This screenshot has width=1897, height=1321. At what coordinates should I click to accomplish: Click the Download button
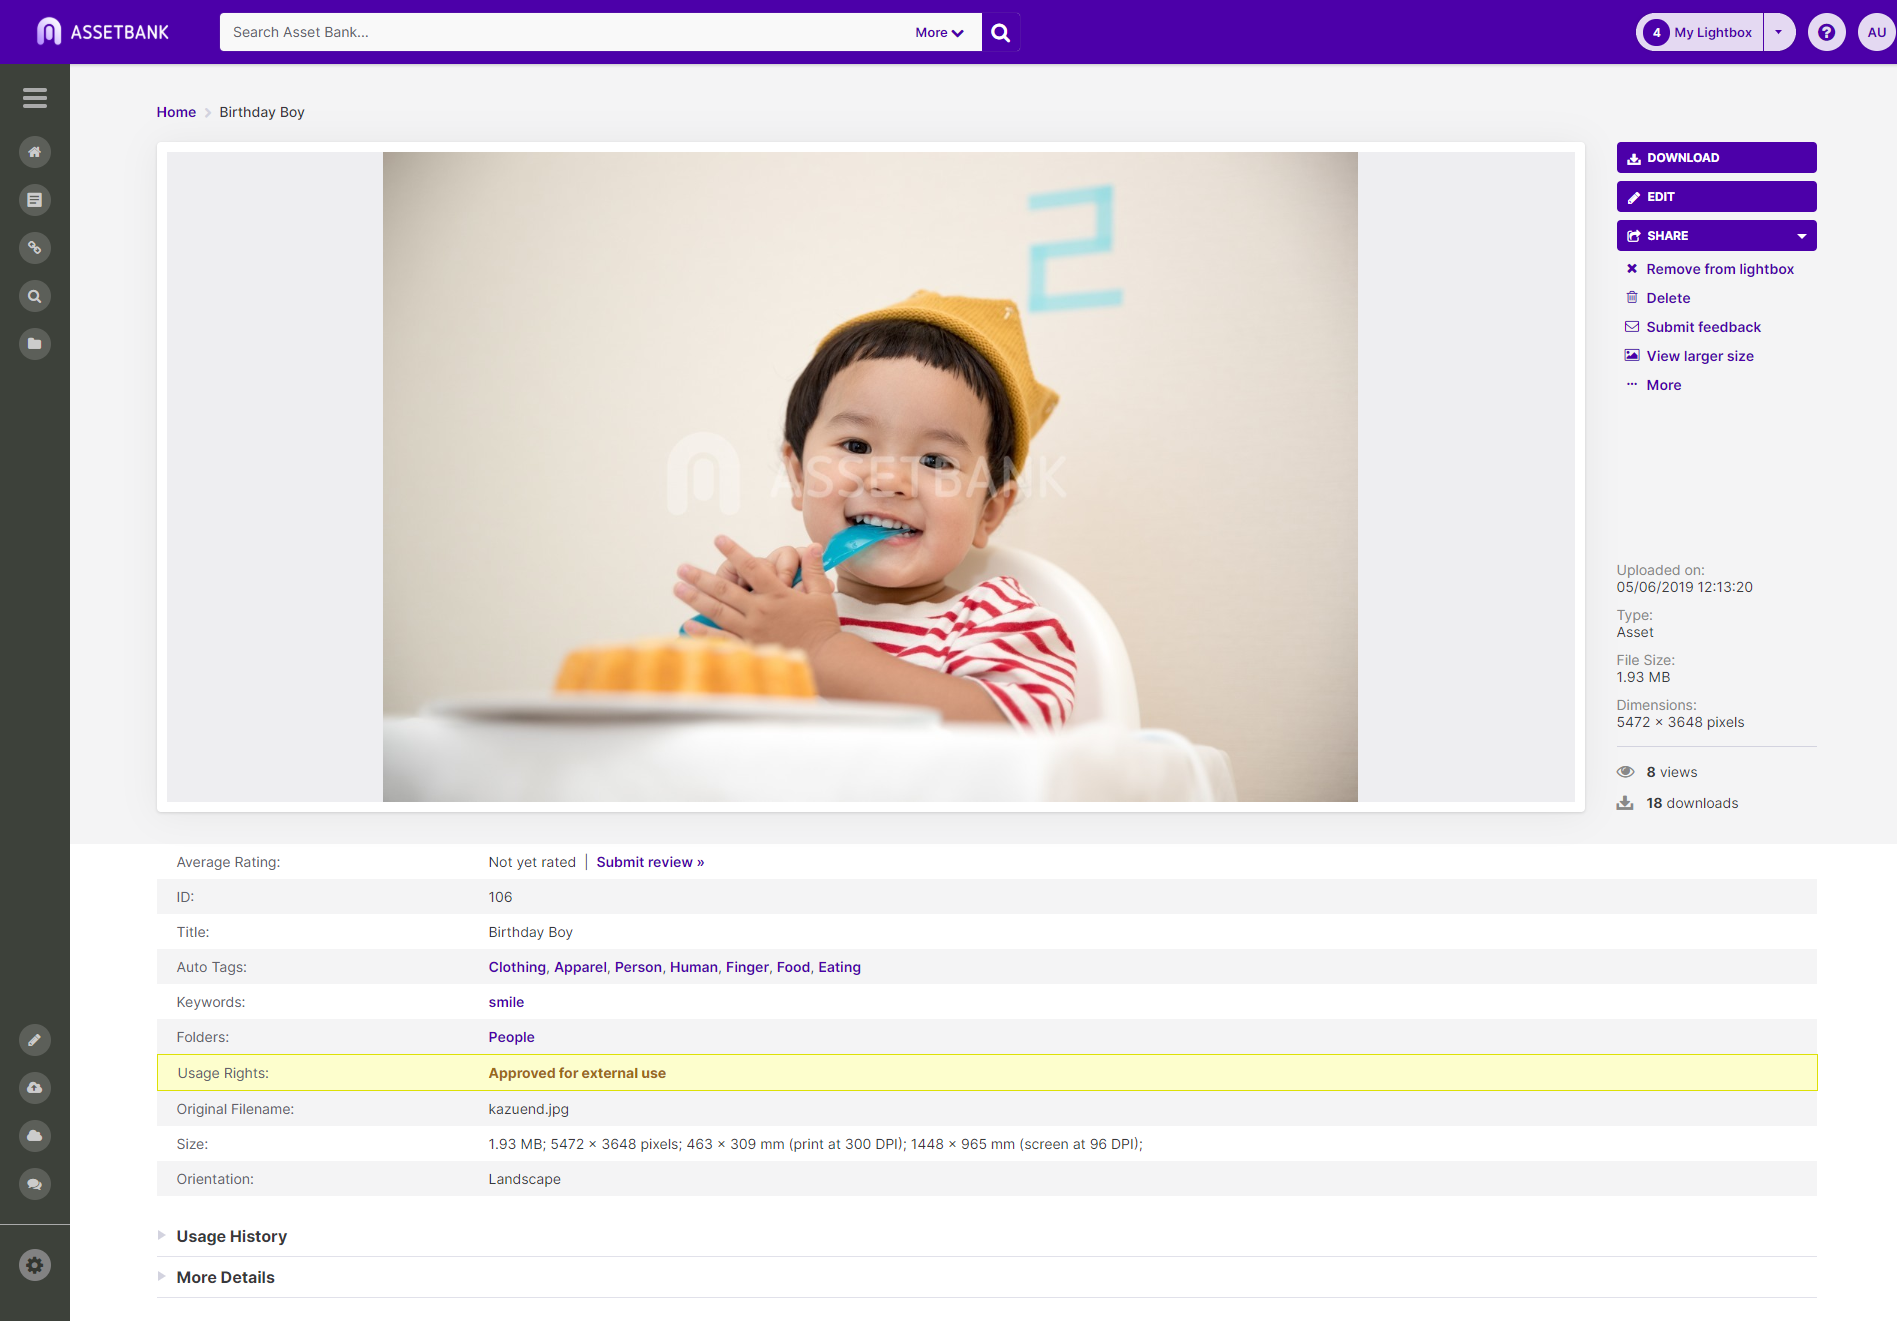click(1716, 158)
